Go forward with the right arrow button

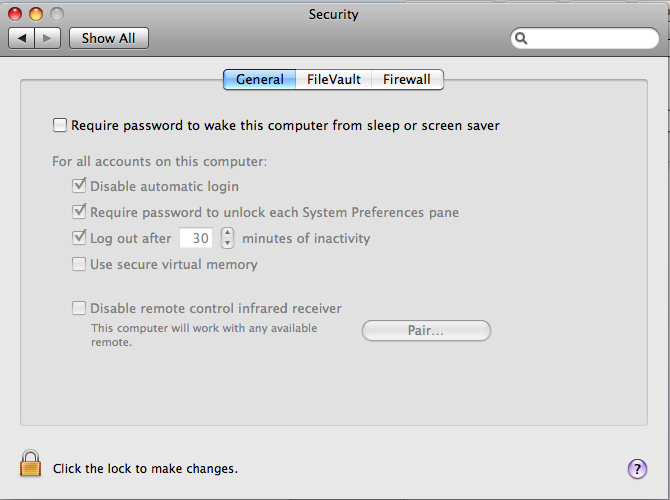[49, 38]
